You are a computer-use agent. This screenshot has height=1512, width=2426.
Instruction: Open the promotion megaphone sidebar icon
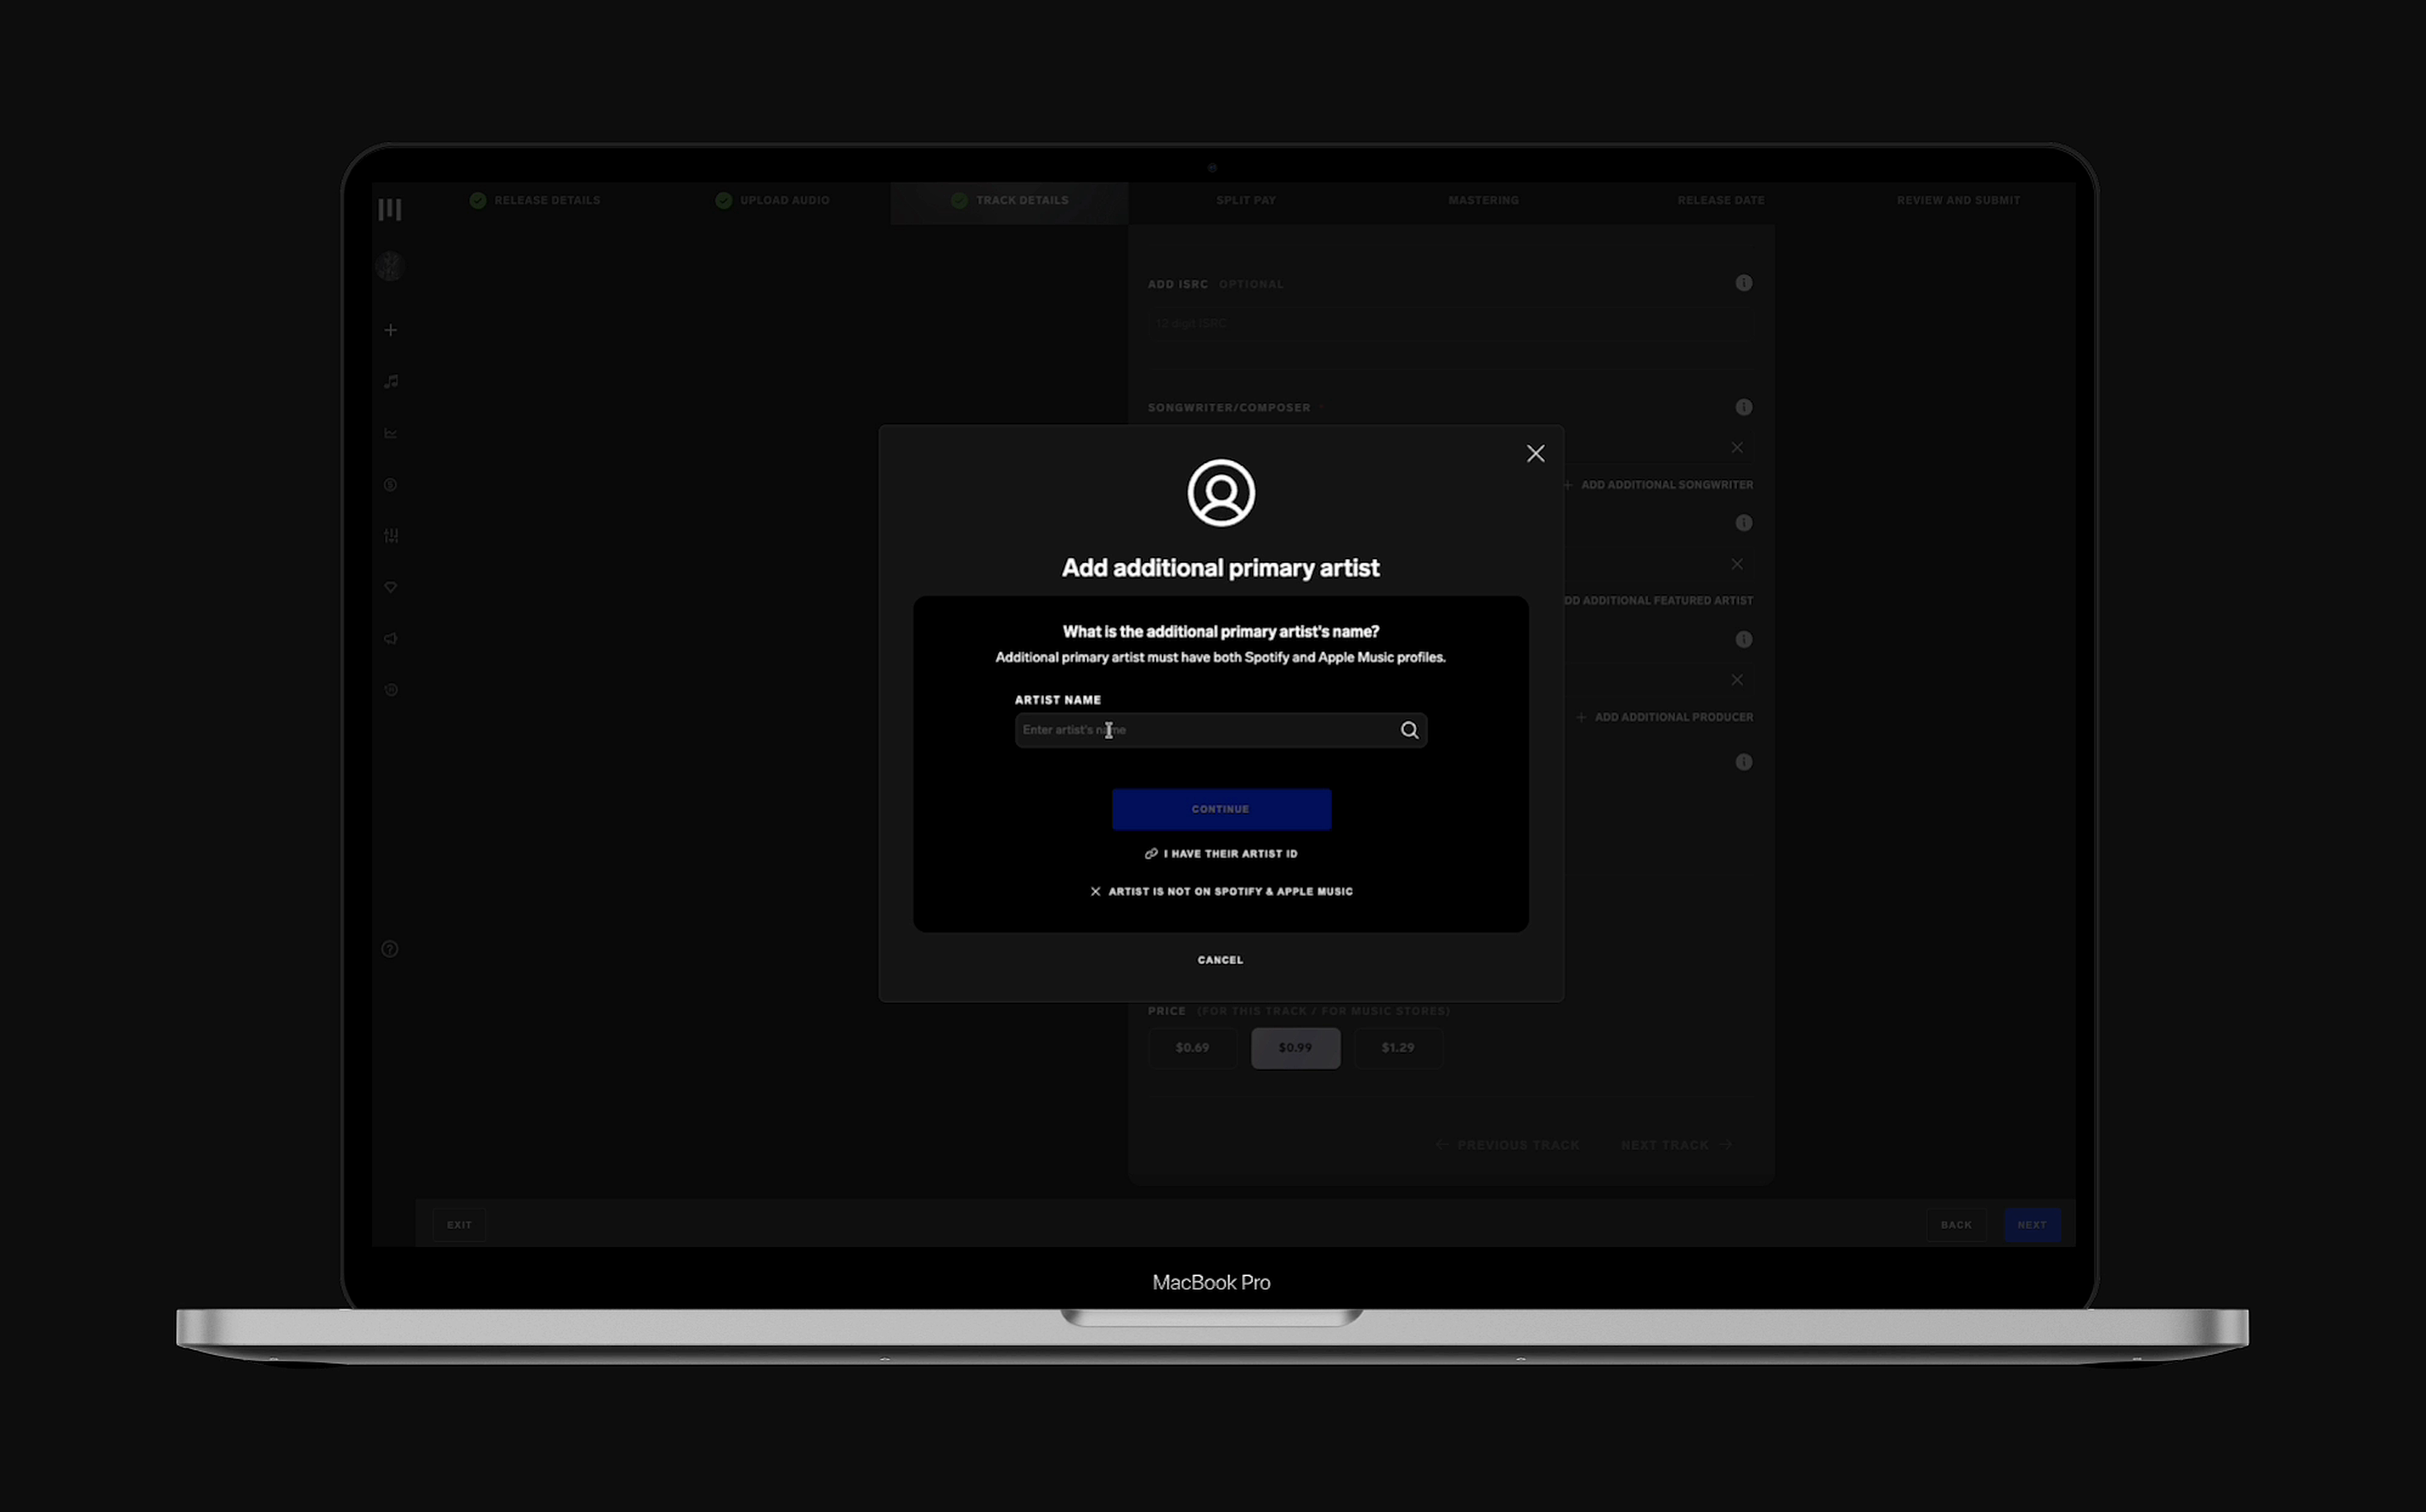[390, 638]
